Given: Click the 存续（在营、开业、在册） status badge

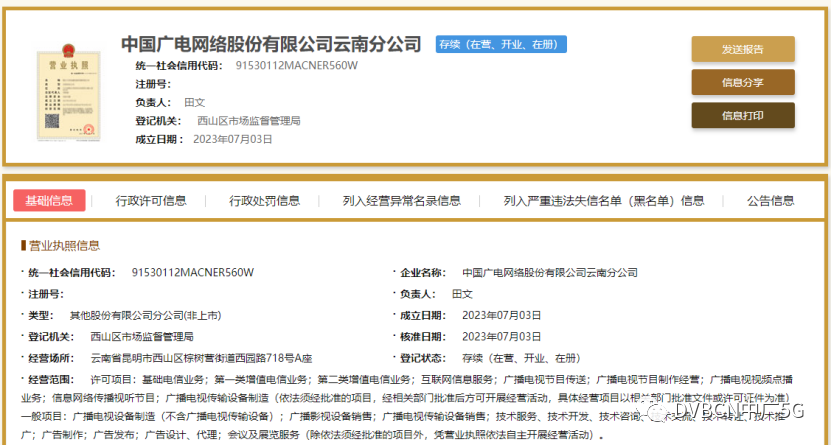Looking at the screenshot, I should (x=501, y=44).
